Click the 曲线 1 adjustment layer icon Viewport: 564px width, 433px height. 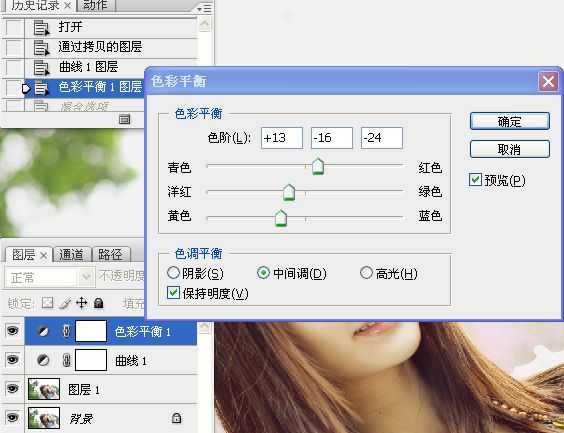(x=43, y=360)
